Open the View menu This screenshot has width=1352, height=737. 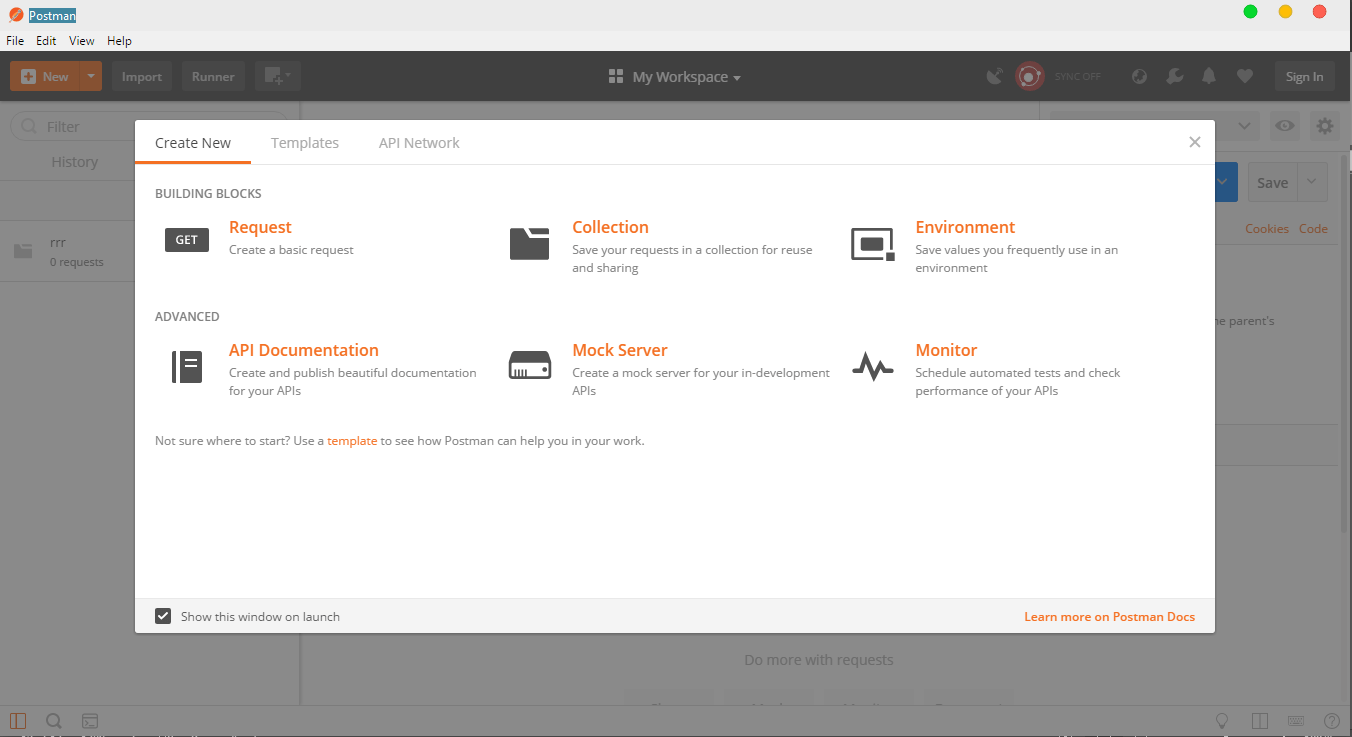click(82, 41)
